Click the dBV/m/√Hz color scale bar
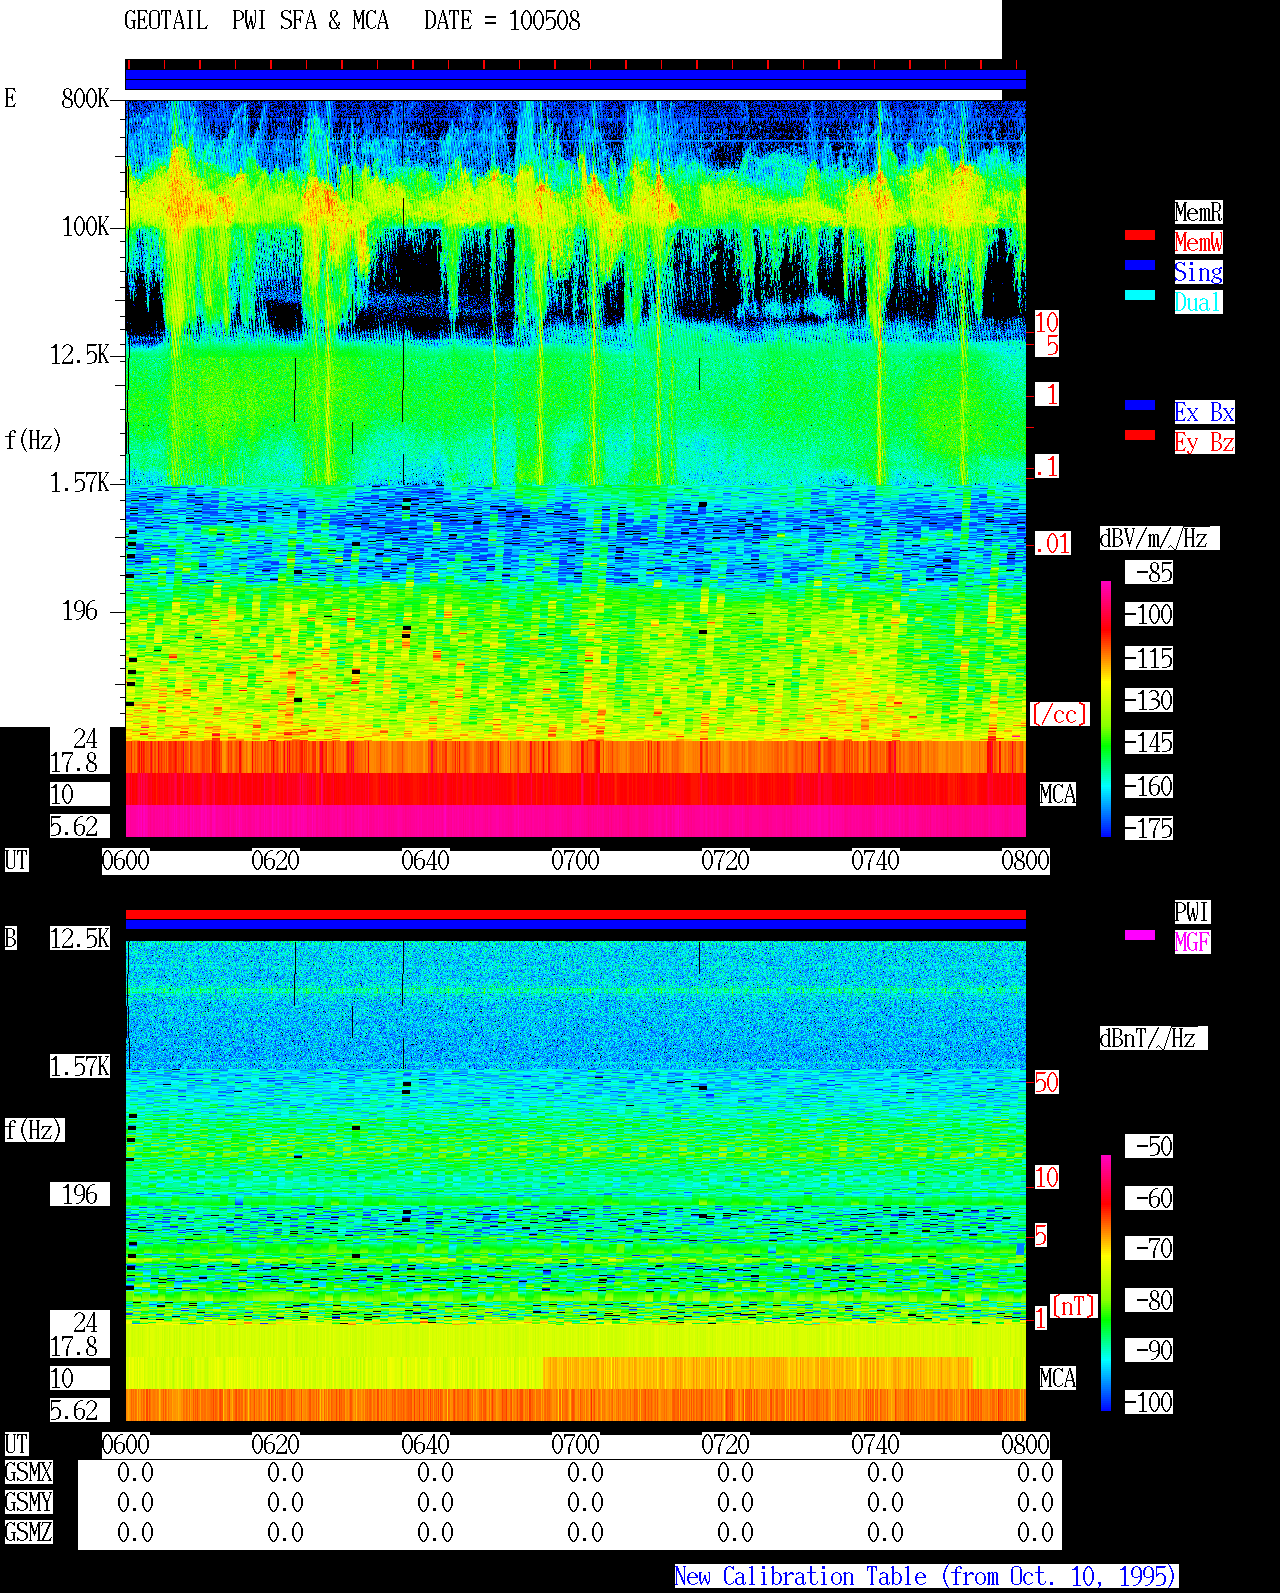 point(1106,708)
